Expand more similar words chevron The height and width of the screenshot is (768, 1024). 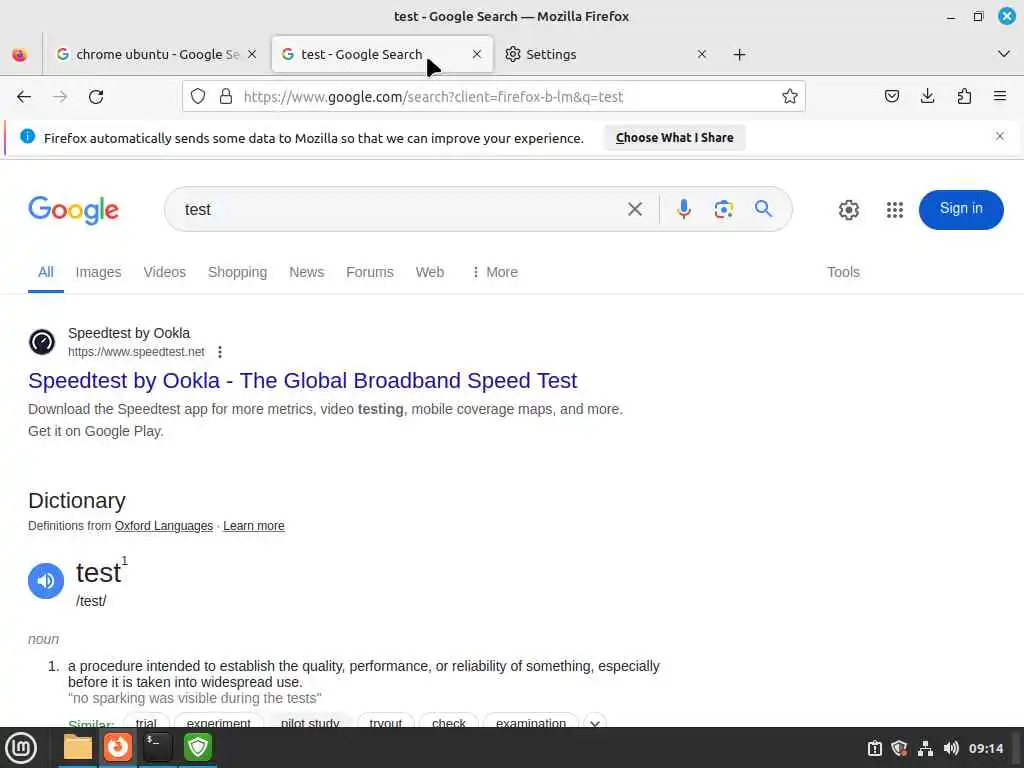coord(595,723)
